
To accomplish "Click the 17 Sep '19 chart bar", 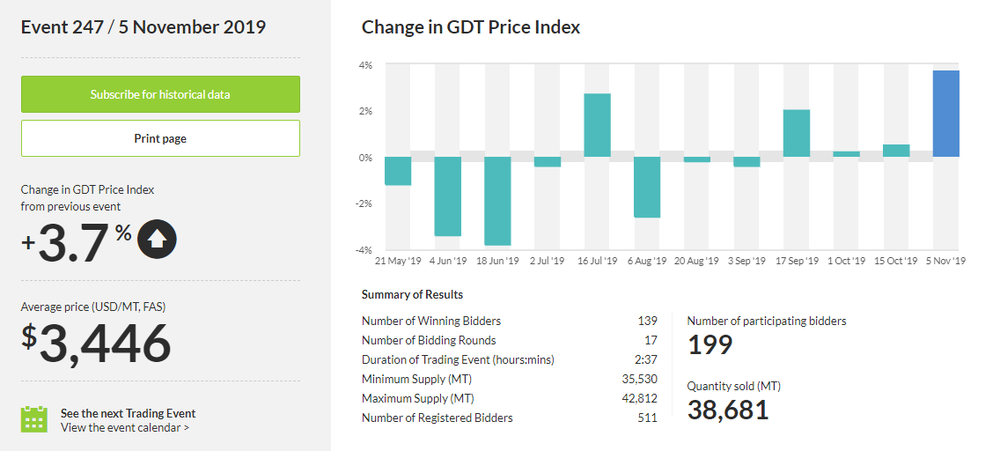I will (796, 133).
